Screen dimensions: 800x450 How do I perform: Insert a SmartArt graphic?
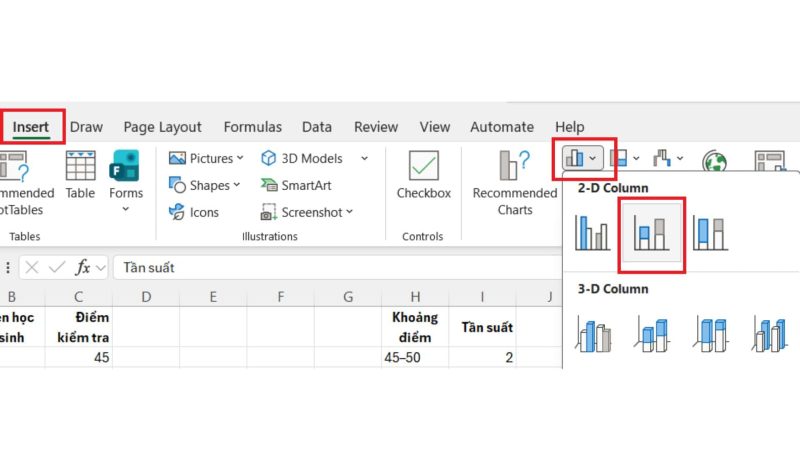(x=296, y=185)
